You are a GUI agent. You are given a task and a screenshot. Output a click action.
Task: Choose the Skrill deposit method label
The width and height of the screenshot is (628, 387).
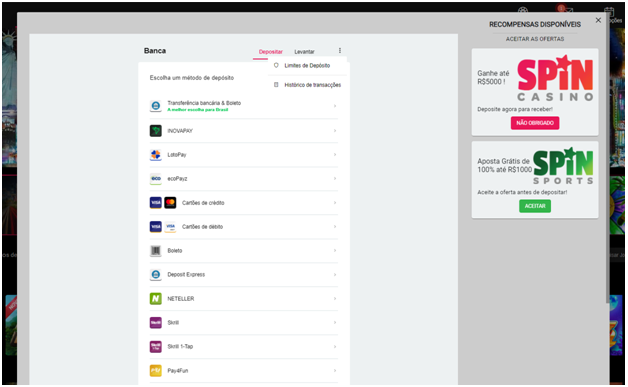173,322
